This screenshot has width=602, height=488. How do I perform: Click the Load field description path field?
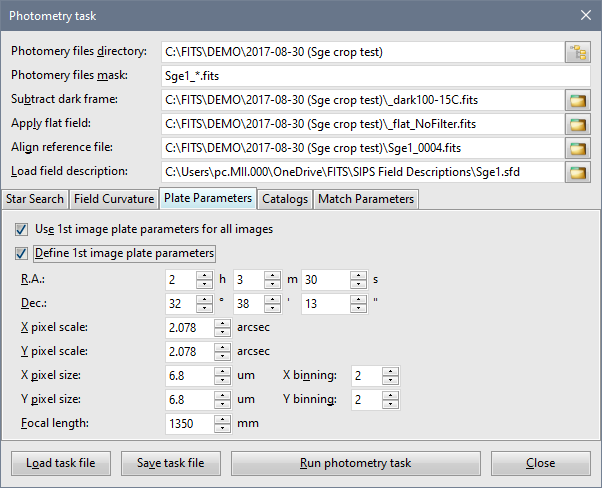pos(363,172)
